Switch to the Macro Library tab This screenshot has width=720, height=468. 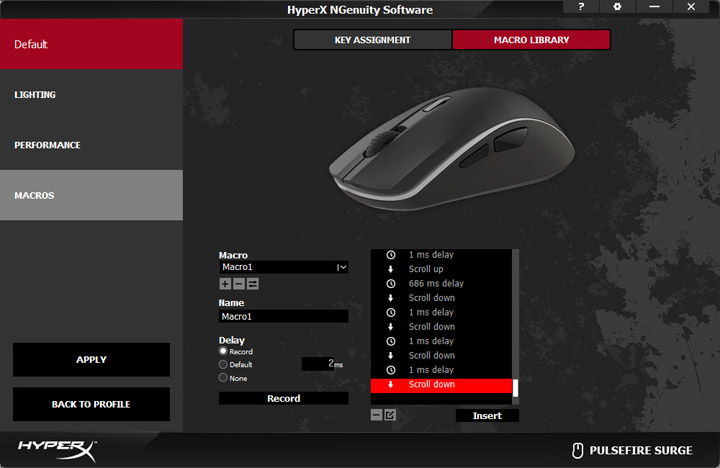pyautogui.click(x=531, y=40)
